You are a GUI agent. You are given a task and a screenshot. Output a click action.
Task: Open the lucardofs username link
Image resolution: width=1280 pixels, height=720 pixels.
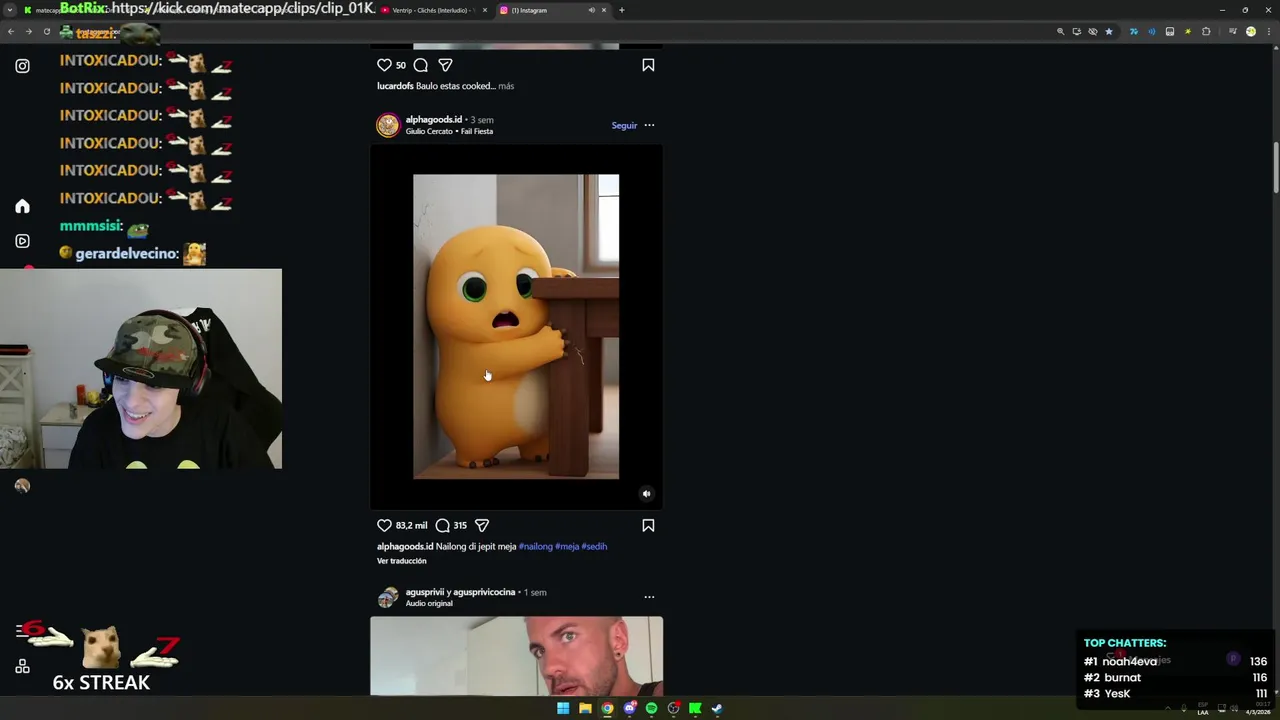(395, 86)
